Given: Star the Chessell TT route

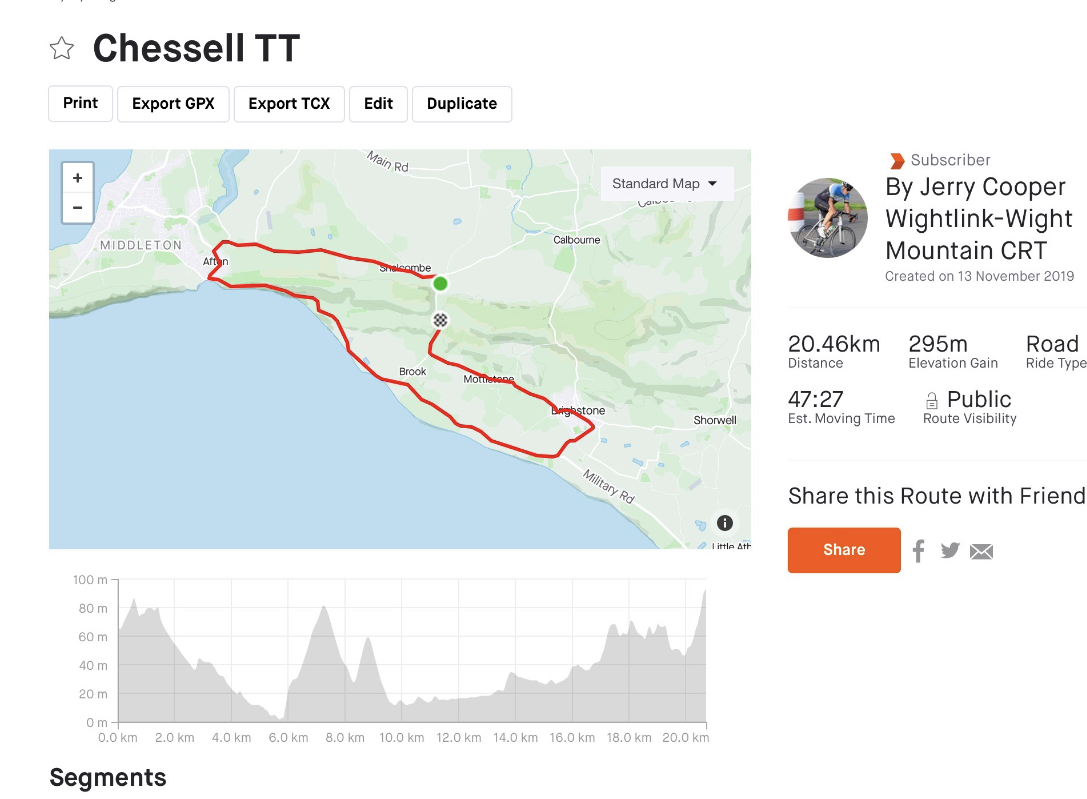Looking at the screenshot, I should (x=62, y=49).
